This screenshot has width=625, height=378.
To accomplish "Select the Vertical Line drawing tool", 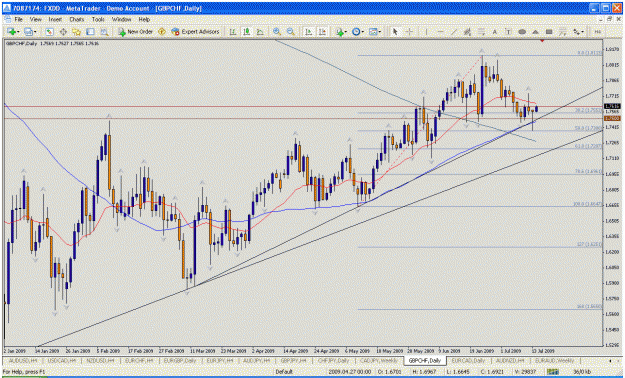I will coord(426,32).
